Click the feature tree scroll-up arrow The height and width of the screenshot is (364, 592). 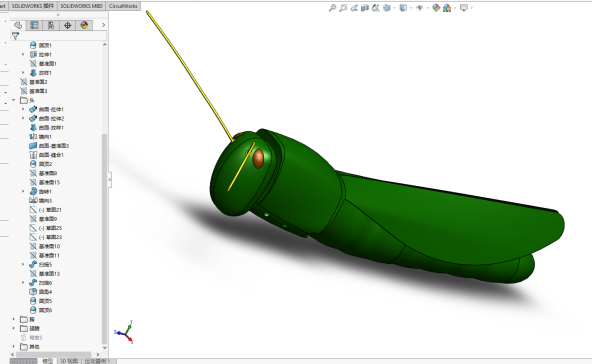click(x=105, y=45)
